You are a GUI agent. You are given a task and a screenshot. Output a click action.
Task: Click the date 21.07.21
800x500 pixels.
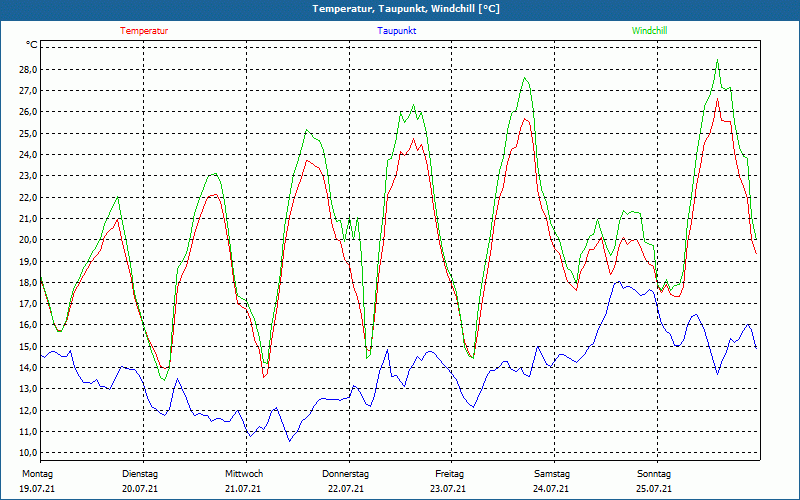pyautogui.click(x=243, y=489)
